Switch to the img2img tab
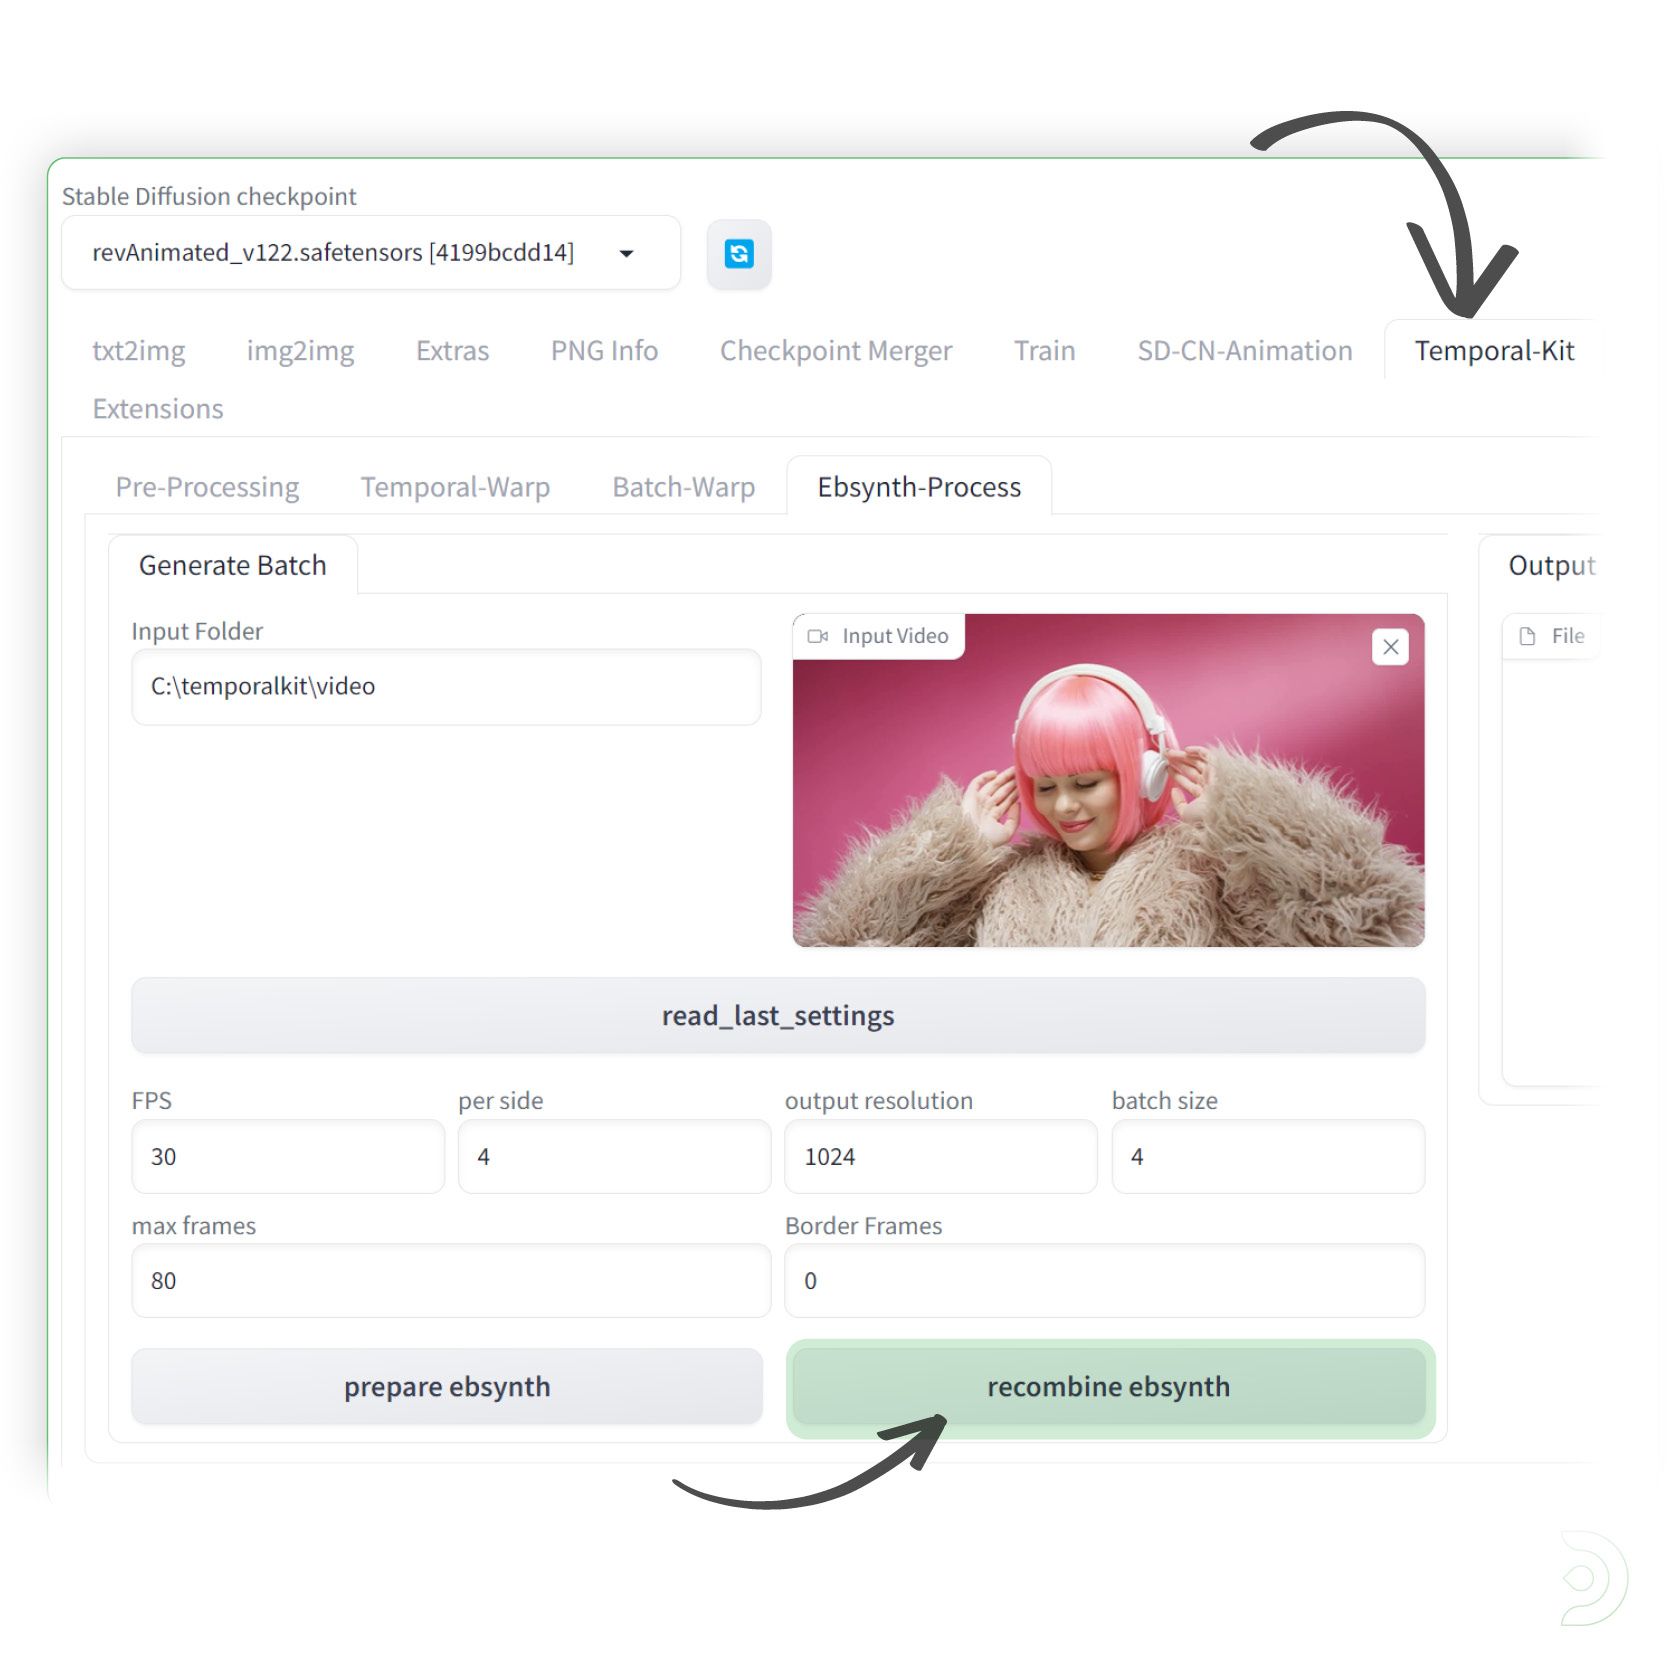The image size is (1667, 1667). 300,351
